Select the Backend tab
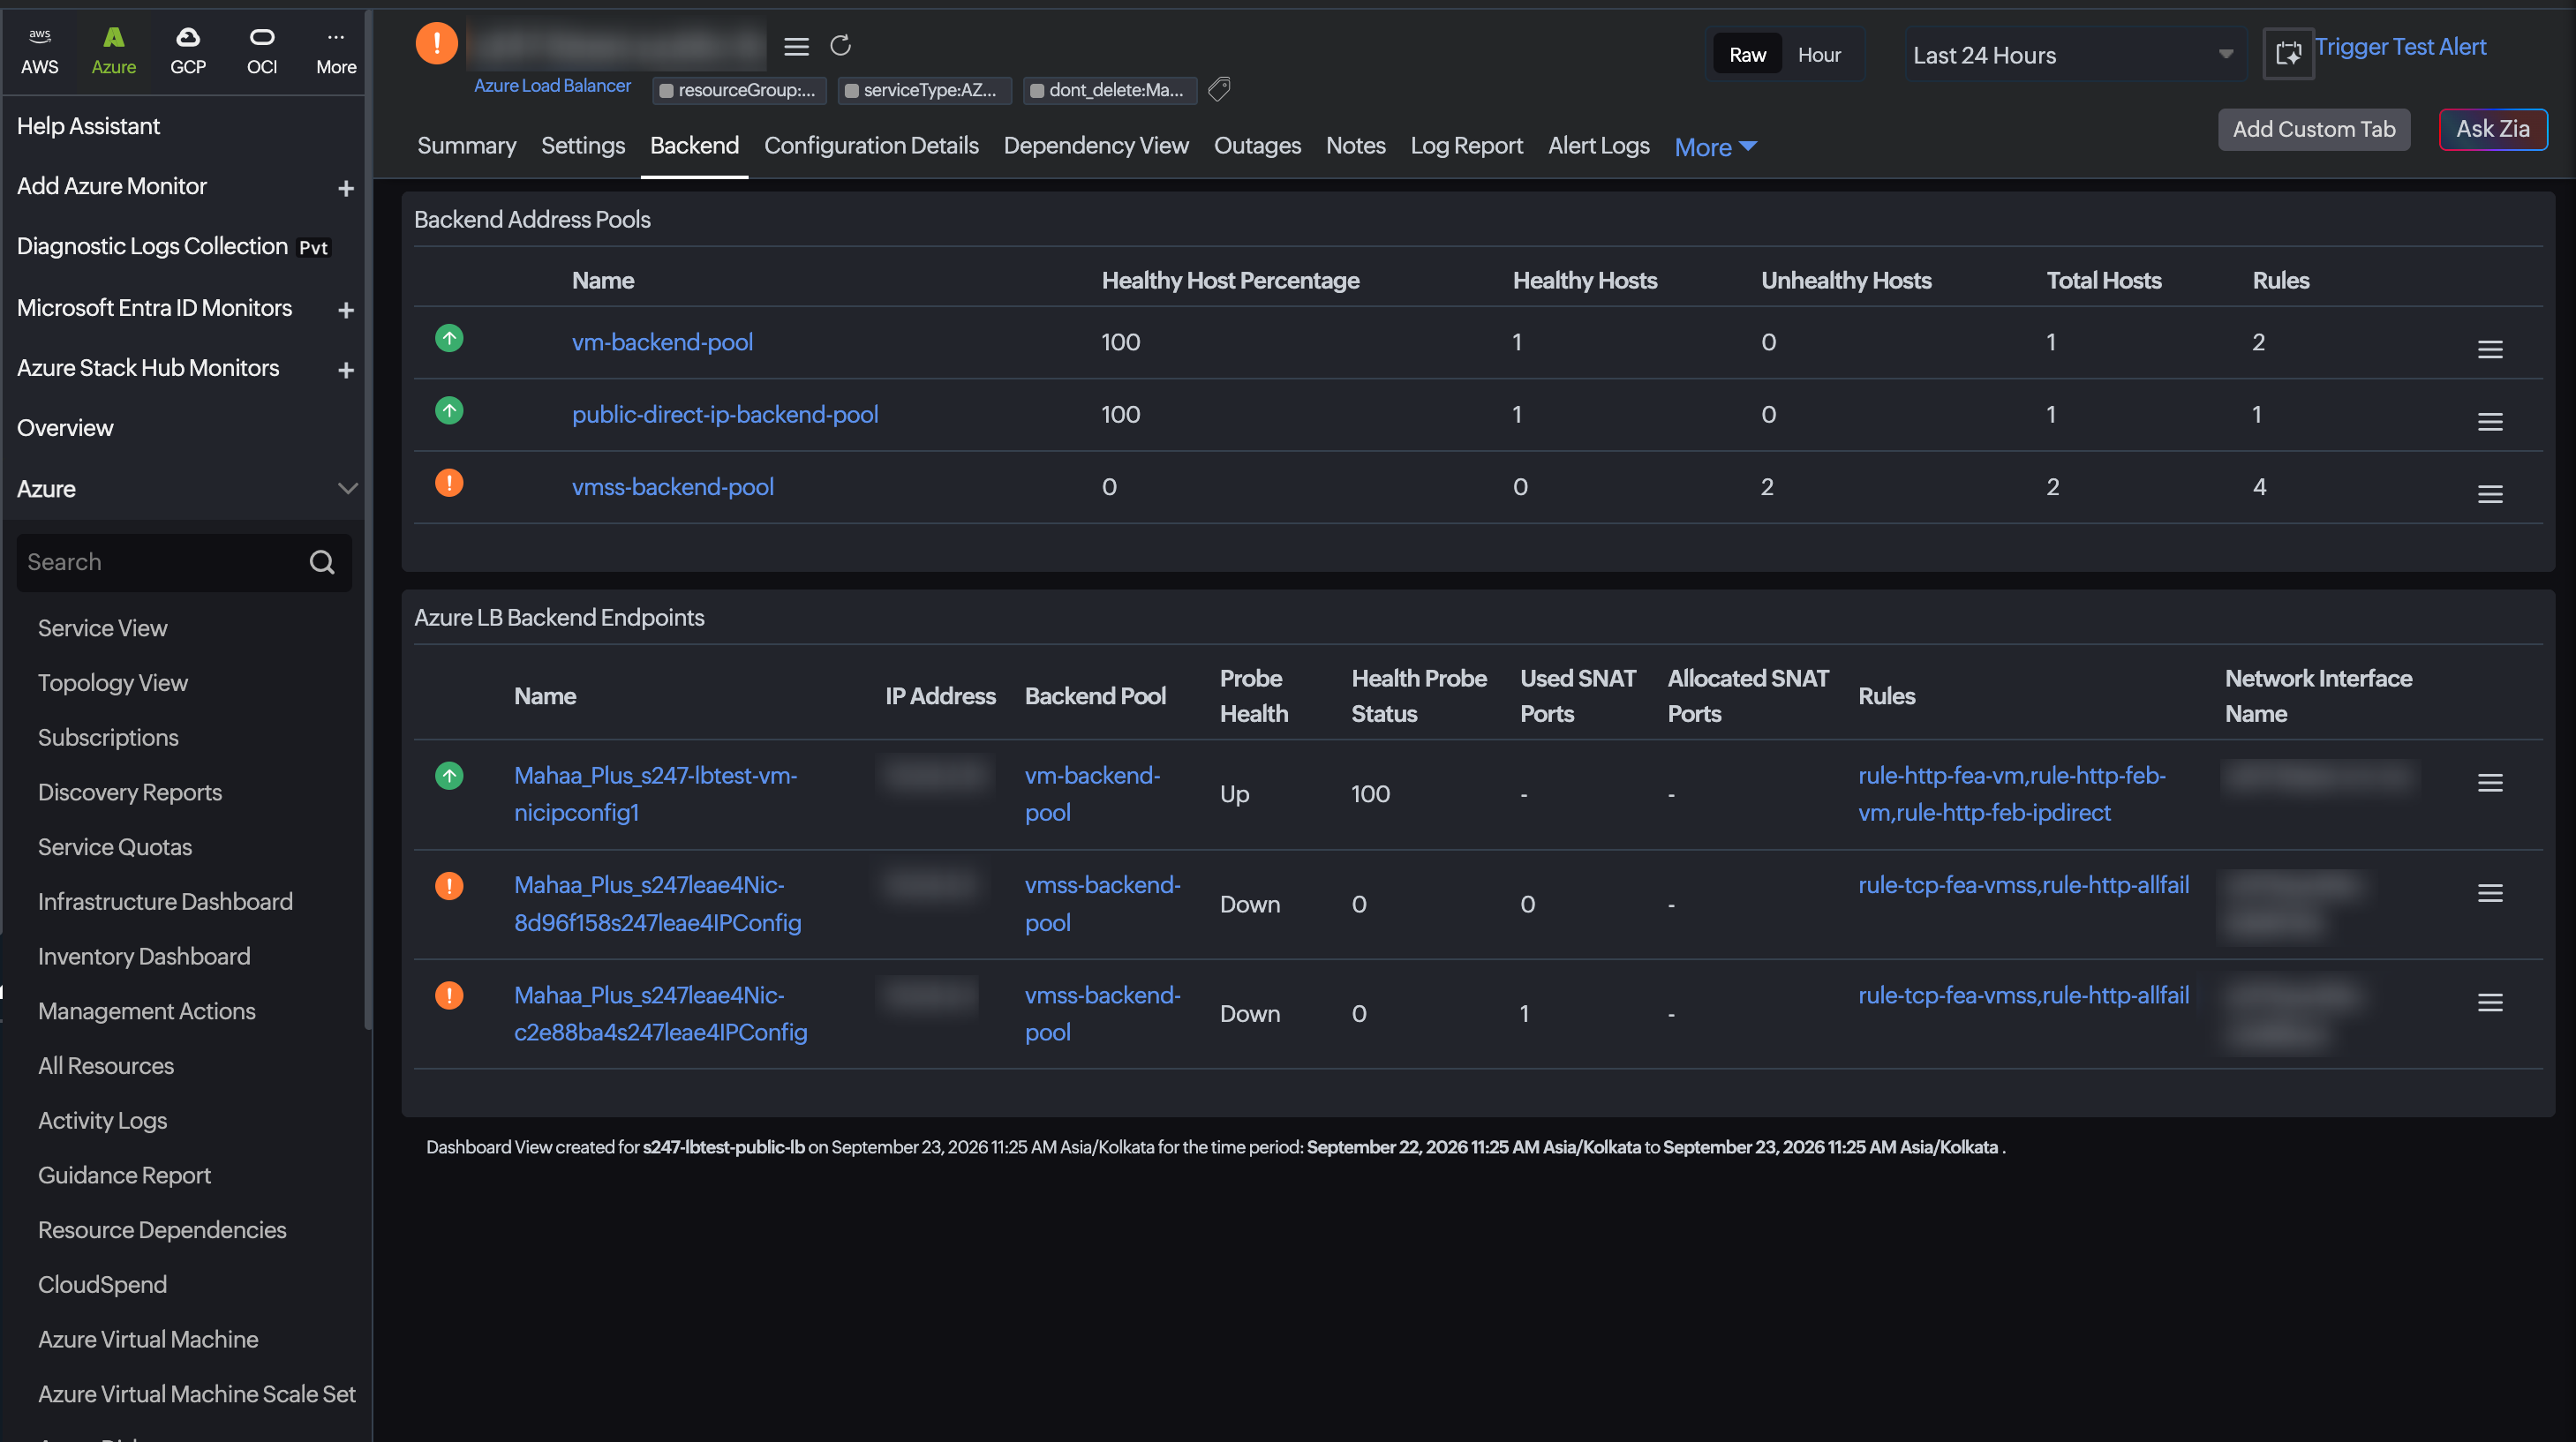2576x1442 pixels. (x=694, y=146)
